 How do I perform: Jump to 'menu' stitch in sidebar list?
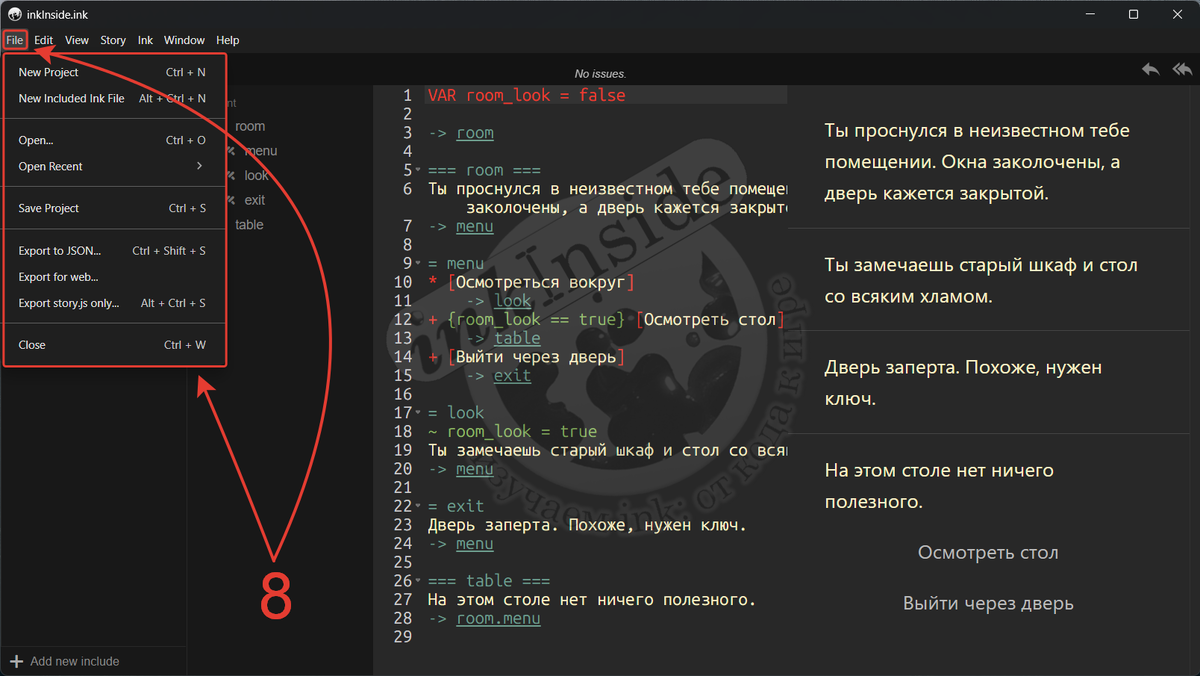point(260,151)
